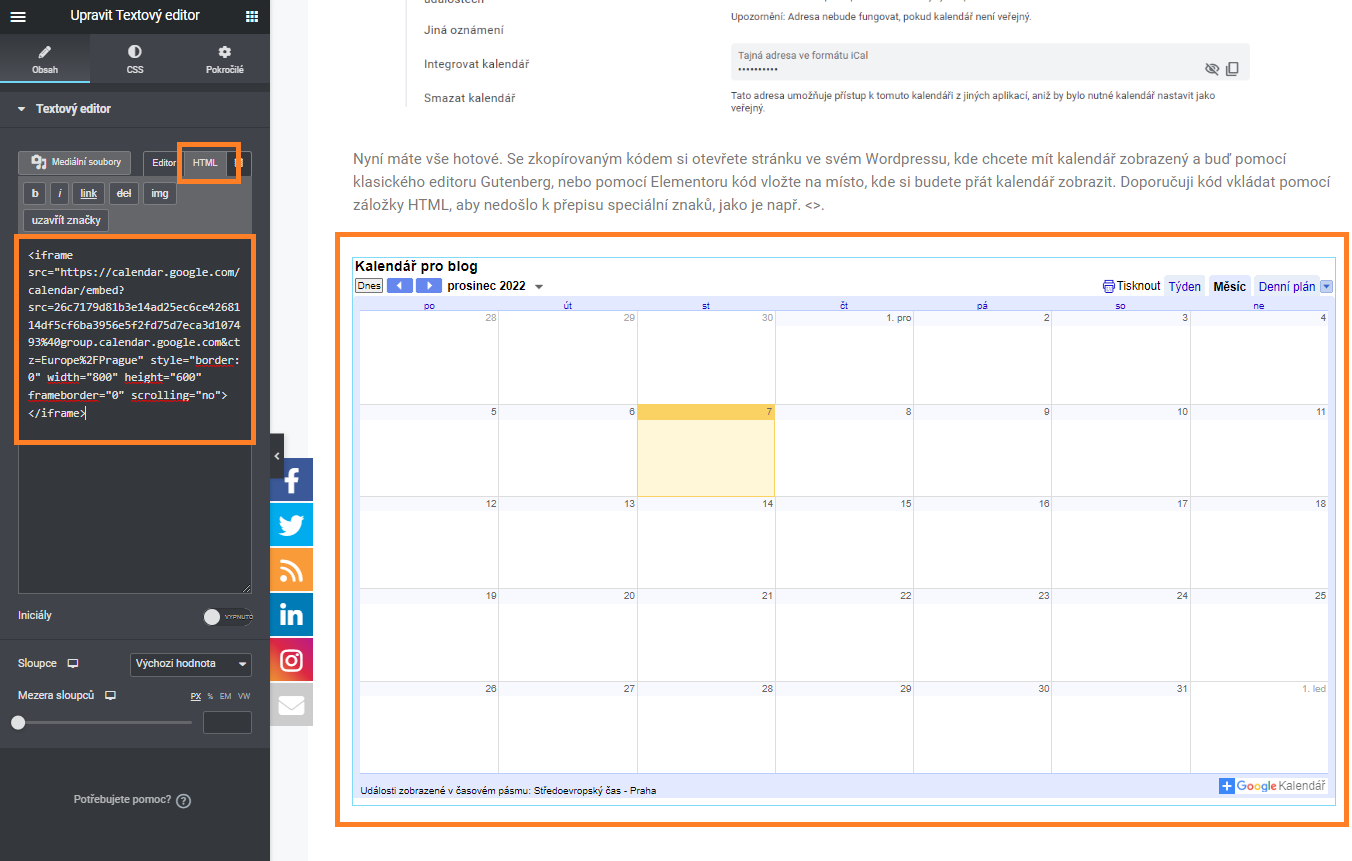Click the Google Kalendář add button
Screen dimensions: 1352x861
pos(1273,786)
